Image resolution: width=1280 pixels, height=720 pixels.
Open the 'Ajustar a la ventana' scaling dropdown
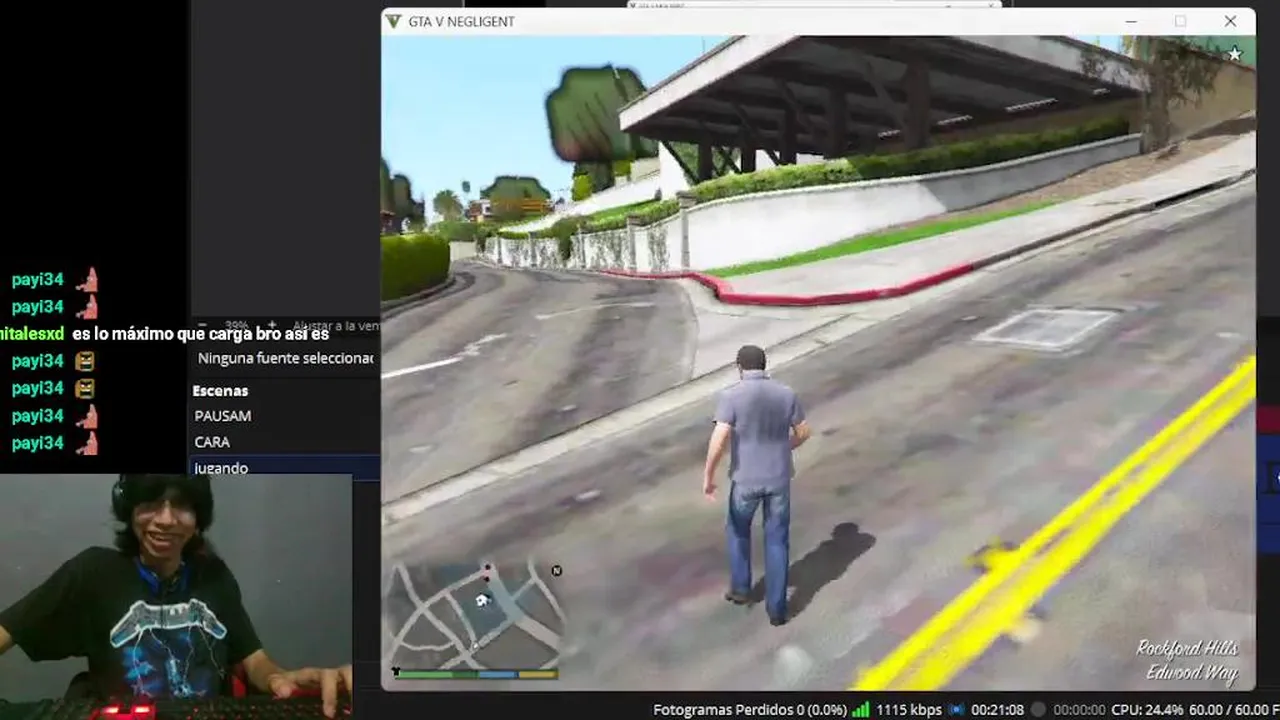[337, 326]
